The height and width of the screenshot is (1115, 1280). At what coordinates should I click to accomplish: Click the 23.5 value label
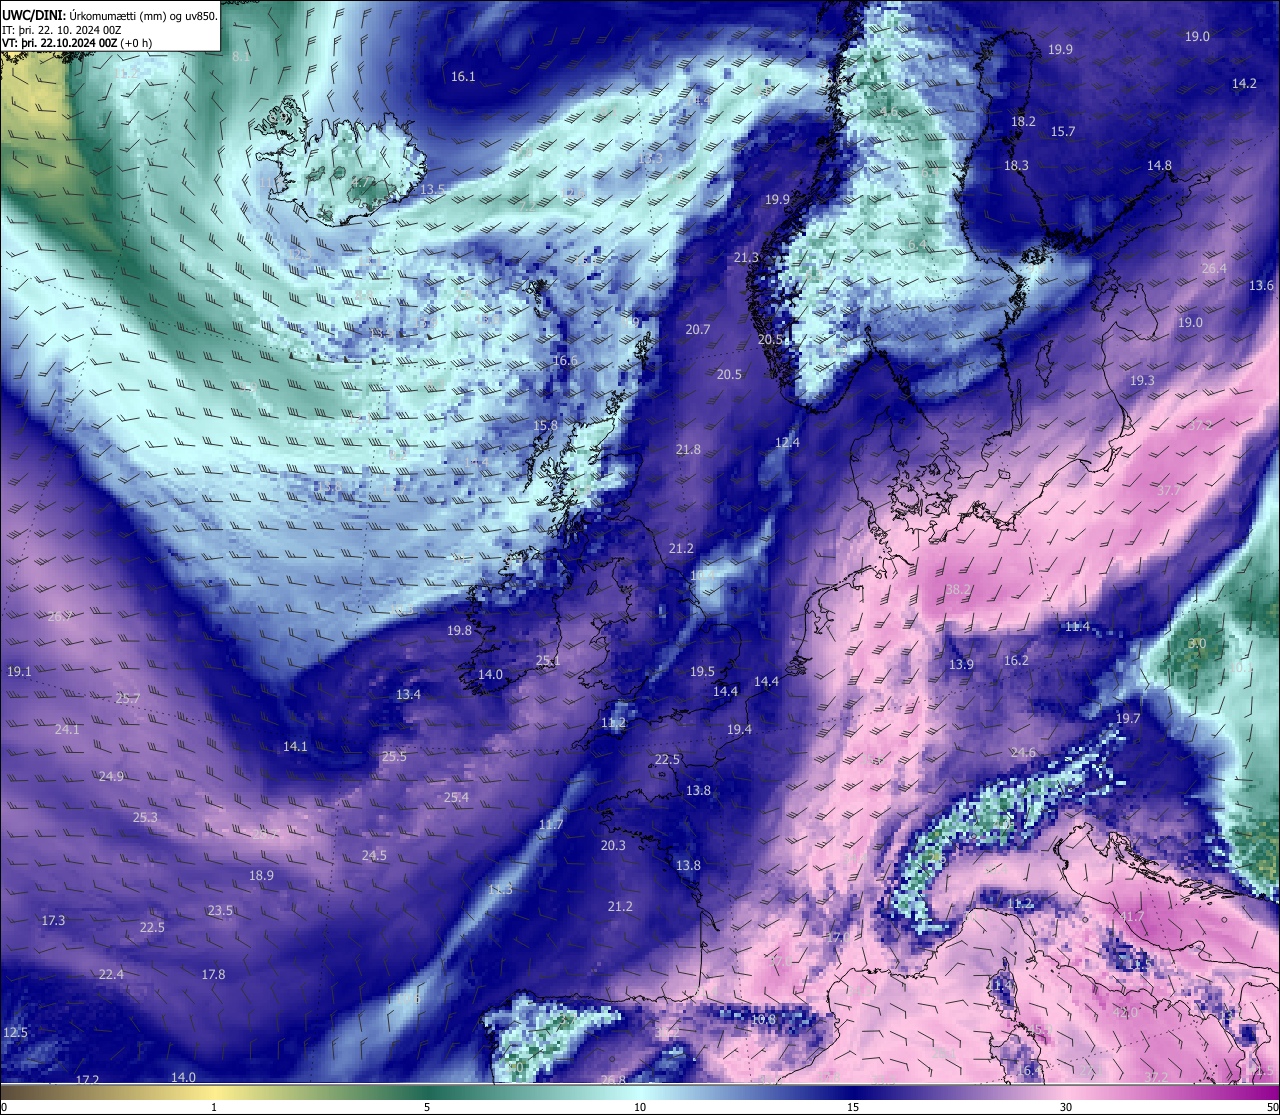[220, 911]
